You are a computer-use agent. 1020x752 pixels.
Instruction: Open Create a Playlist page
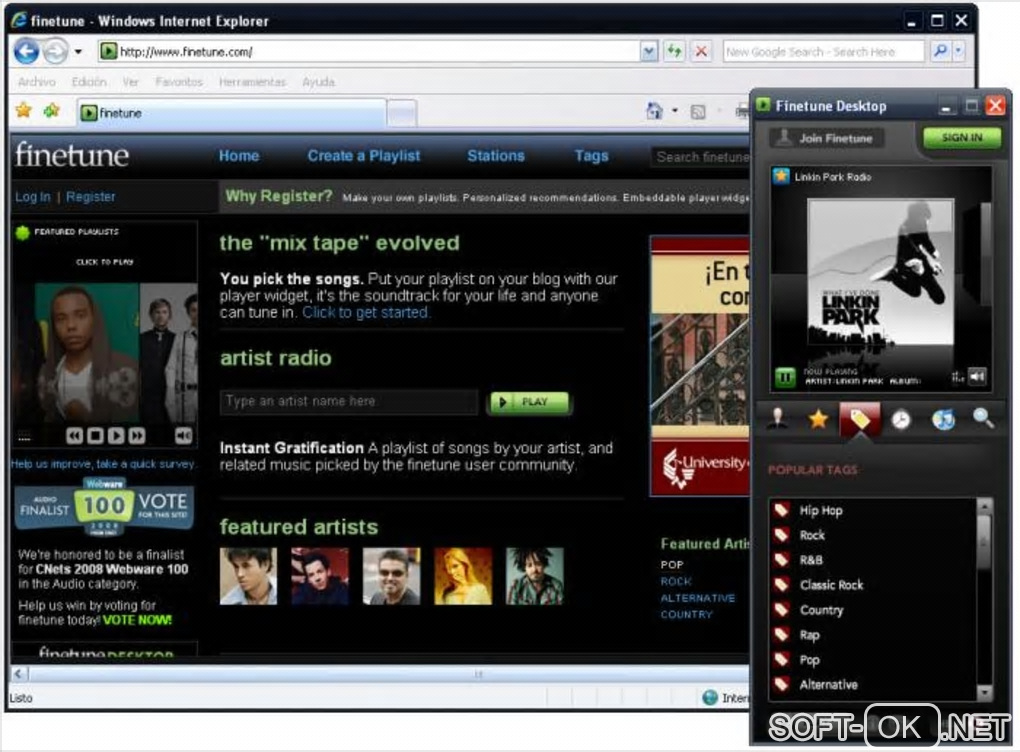[x=364, y=156]
